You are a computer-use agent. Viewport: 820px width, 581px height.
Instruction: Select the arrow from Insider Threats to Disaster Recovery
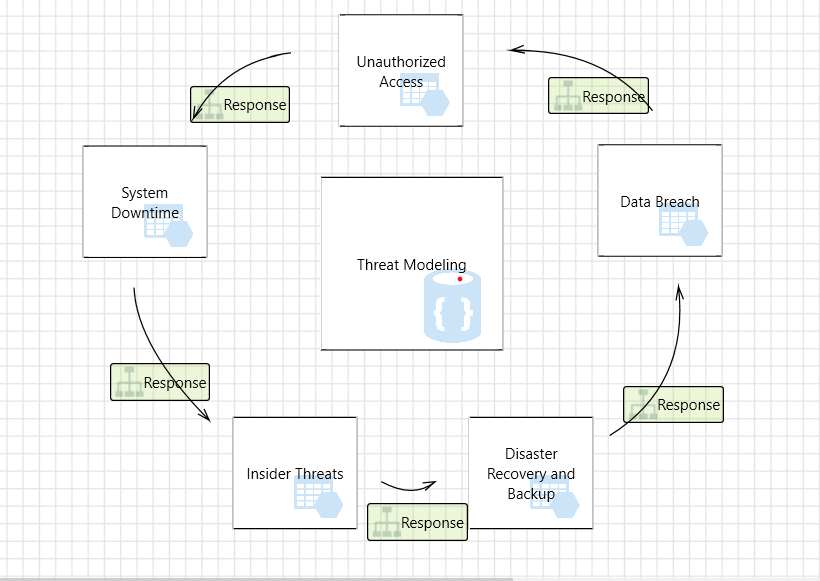tap(409, 489)
